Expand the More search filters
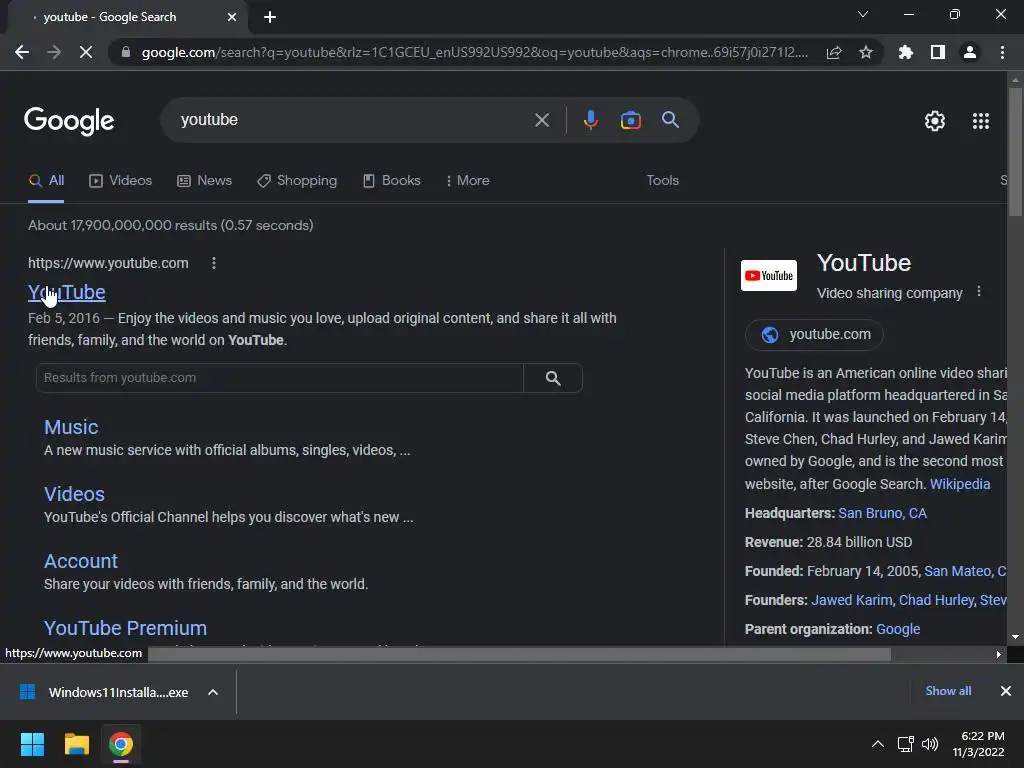 468,181
